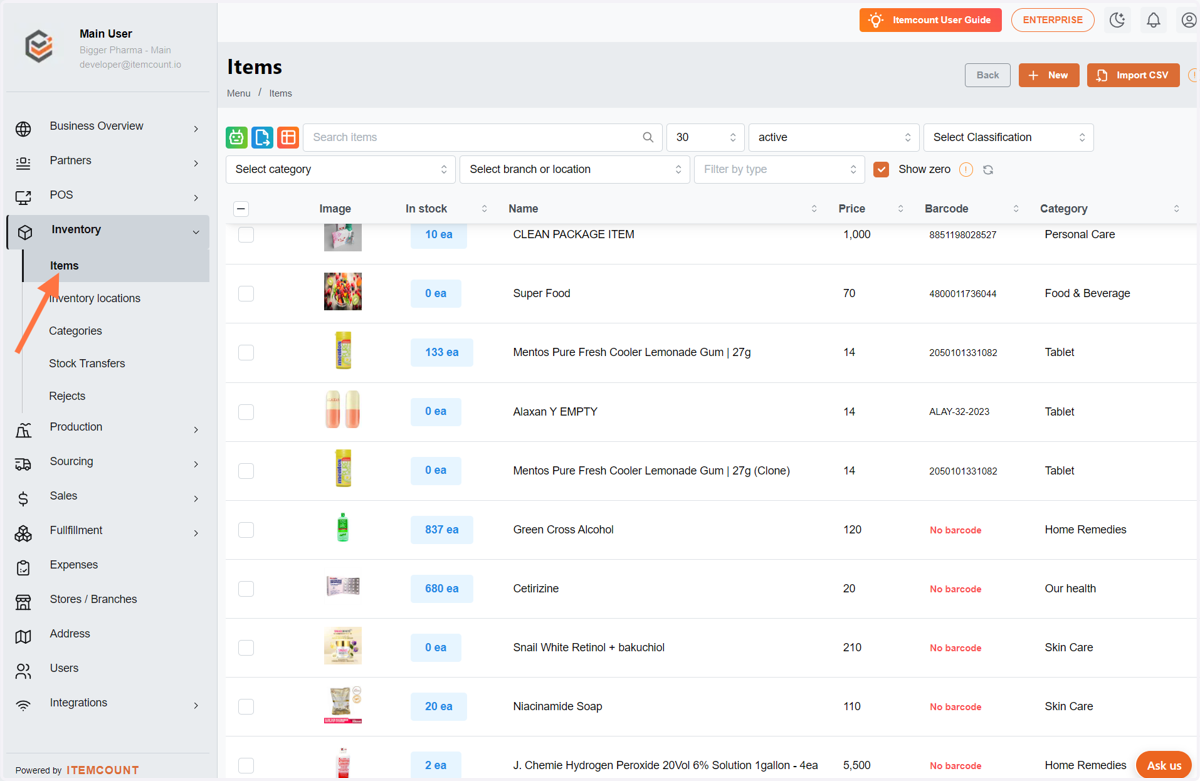Open Stock Transfers submenu item
The width and height of the screenshot is (1200, 781).
tap(87, 364)
